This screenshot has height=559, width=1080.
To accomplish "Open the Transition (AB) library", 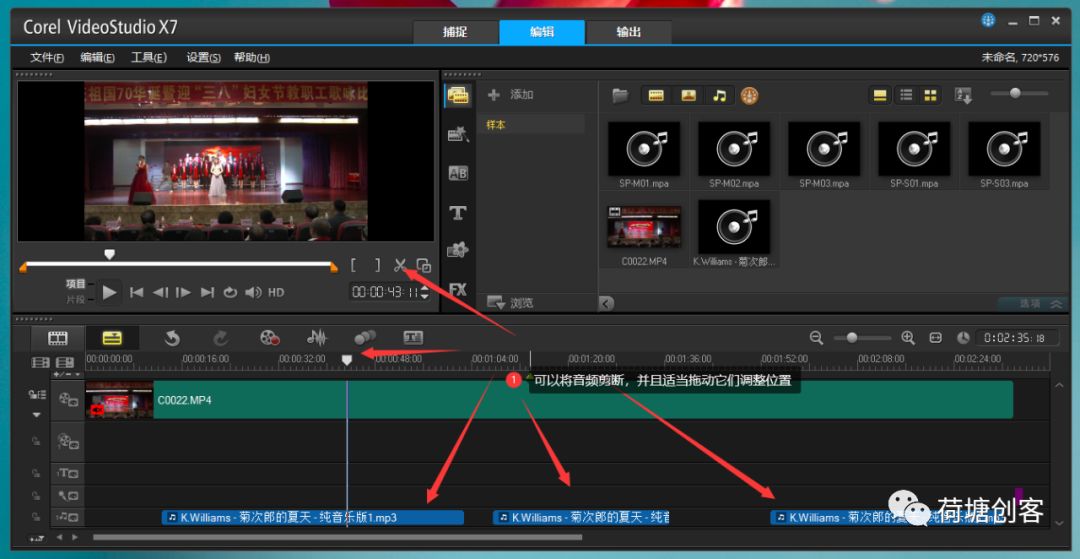I will [x=458, y=173].
